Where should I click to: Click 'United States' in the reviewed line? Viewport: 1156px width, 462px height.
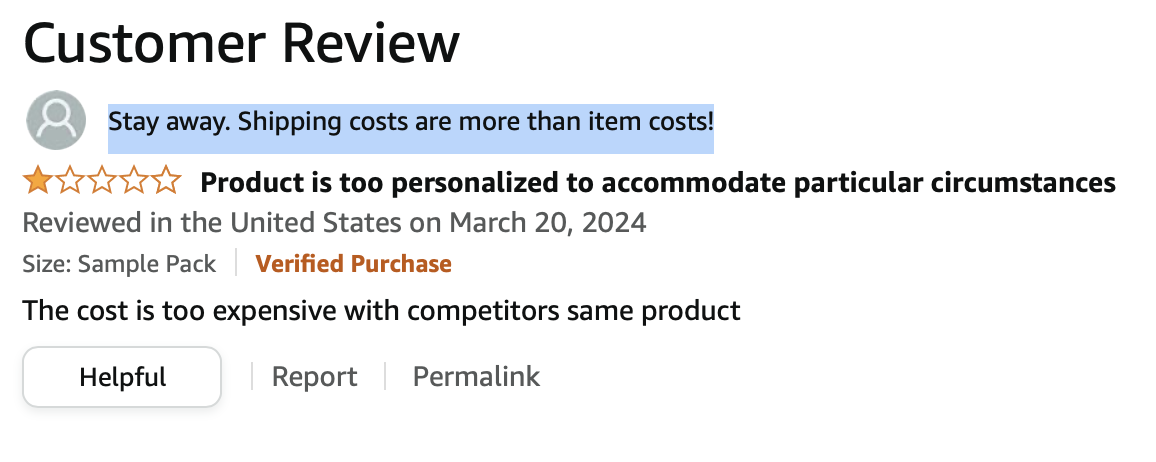(x=317, y=222)
